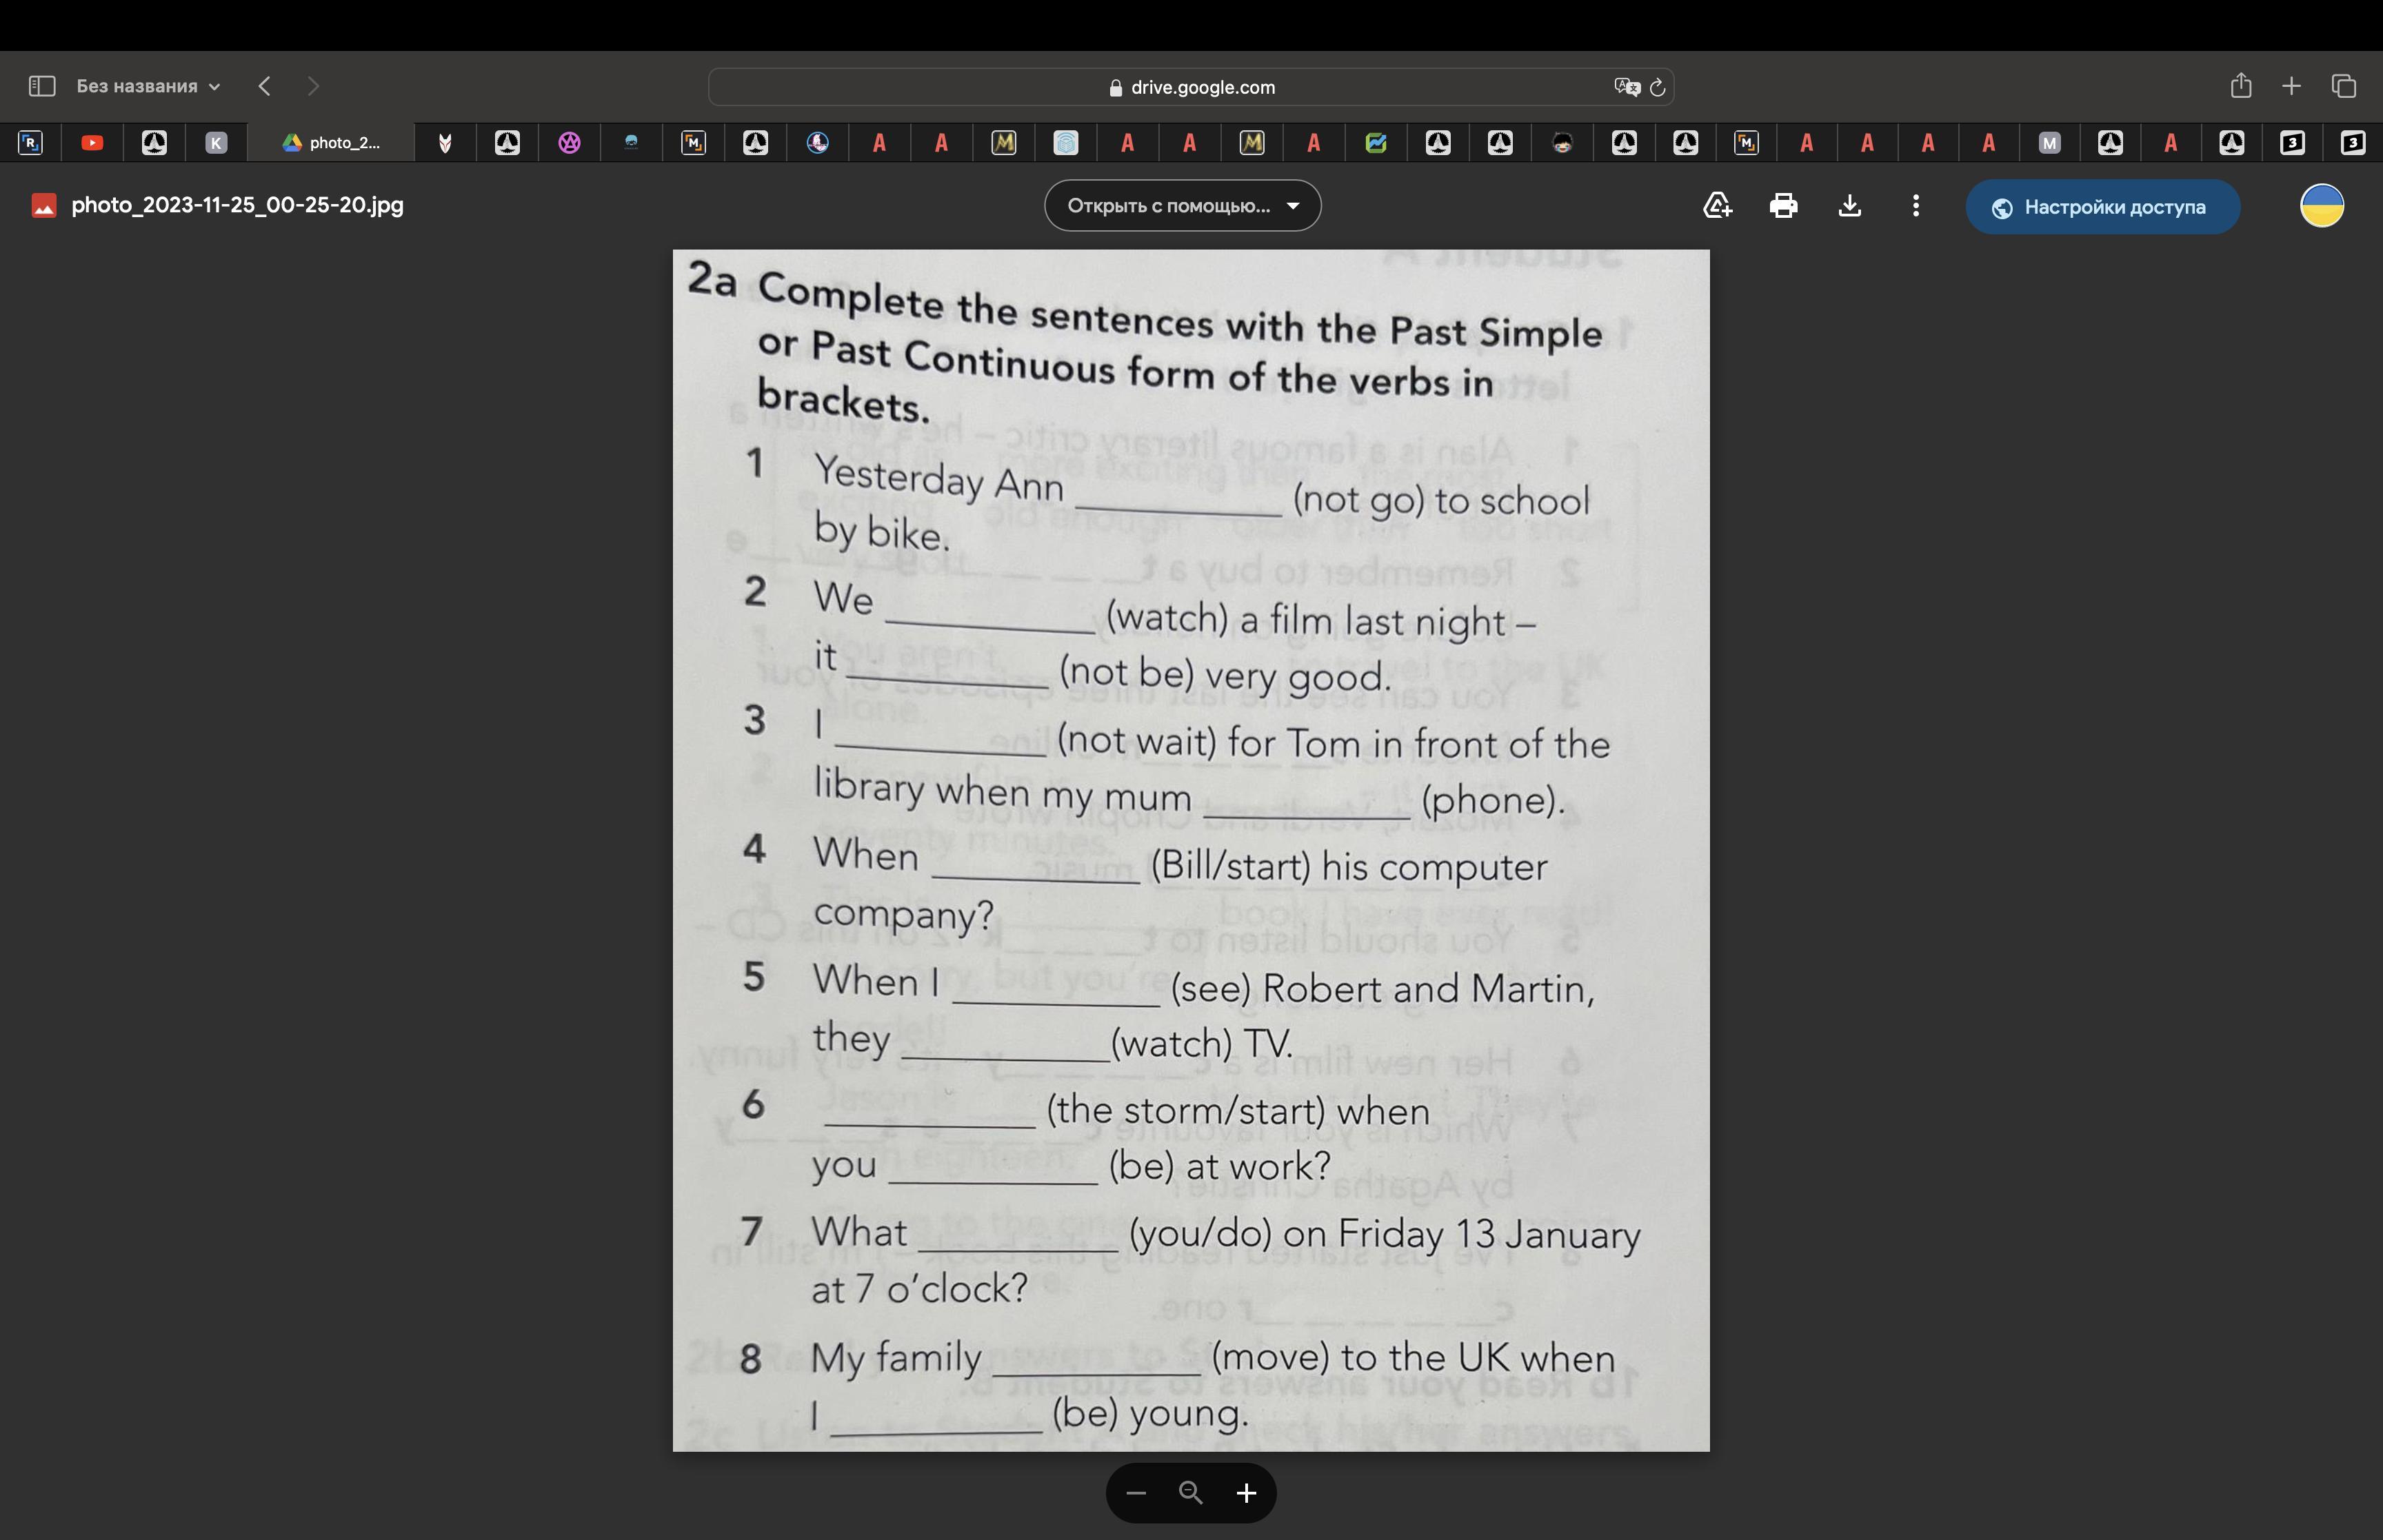The height and width of the screenshot is (1540, 2383).
Task: Zoom out with the minus button
Action: coord(1135,1493)
